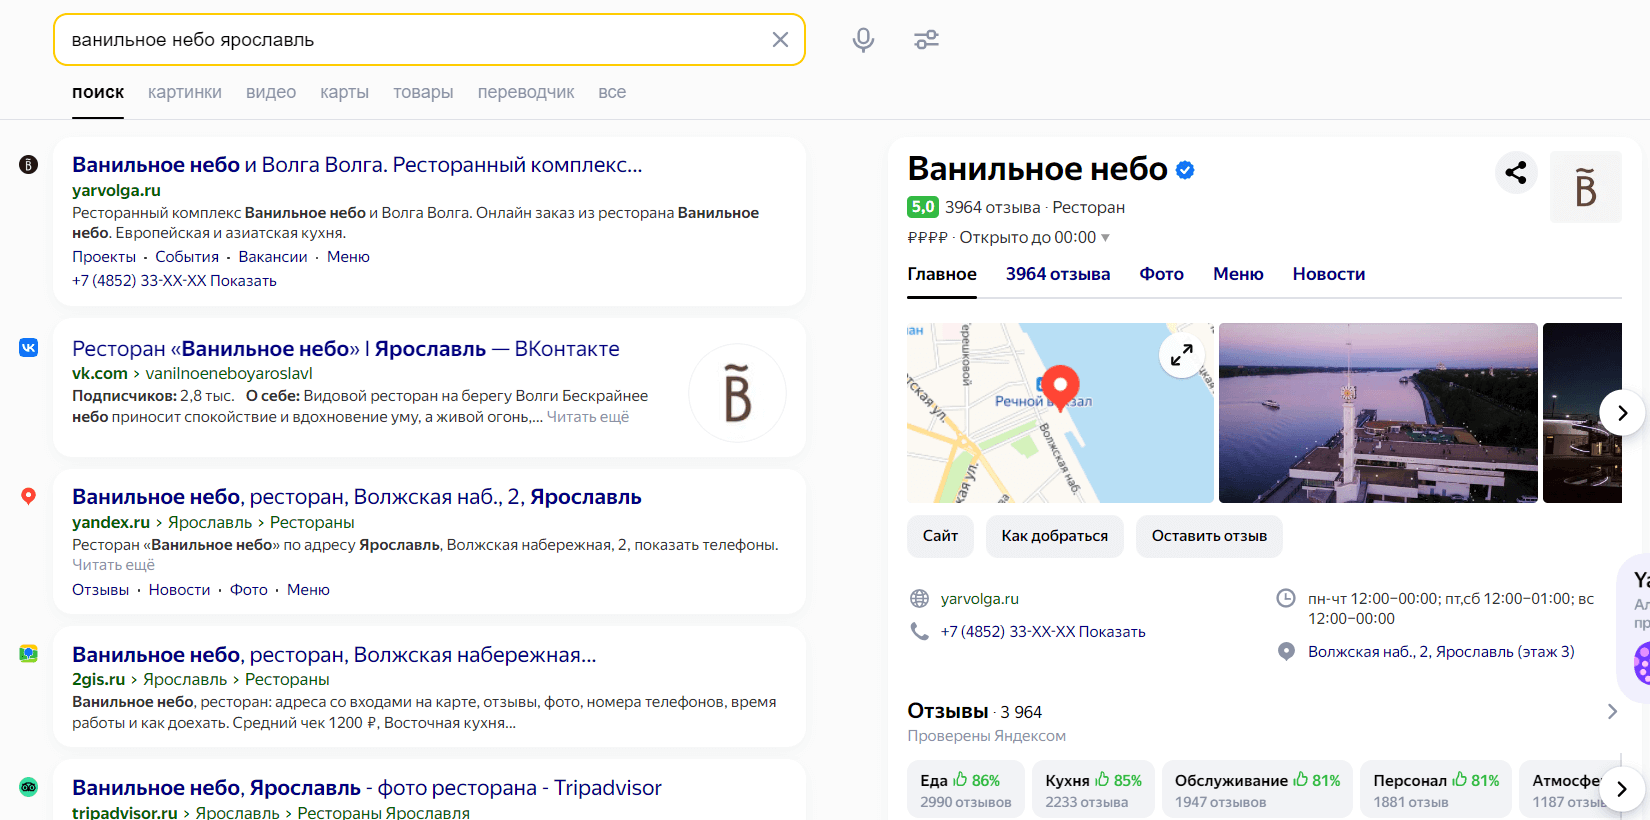Click the VK favicon next to ВКонтакте result
Screen dimensions: 1650x820
pyautogui.click(x=28, y=347)
